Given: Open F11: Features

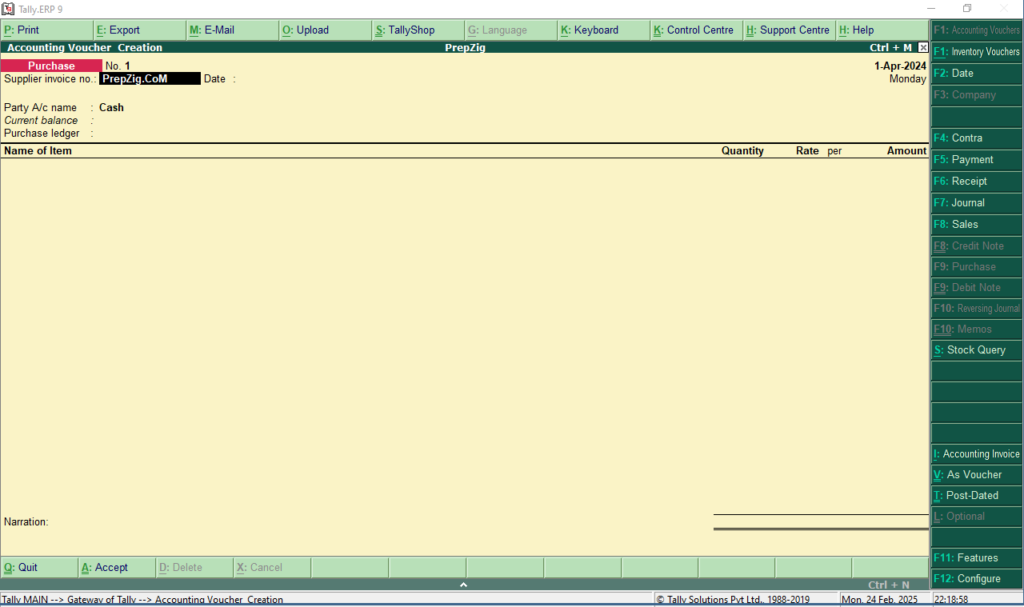Looking at the screenshot, I should click(x=976, y=558).
